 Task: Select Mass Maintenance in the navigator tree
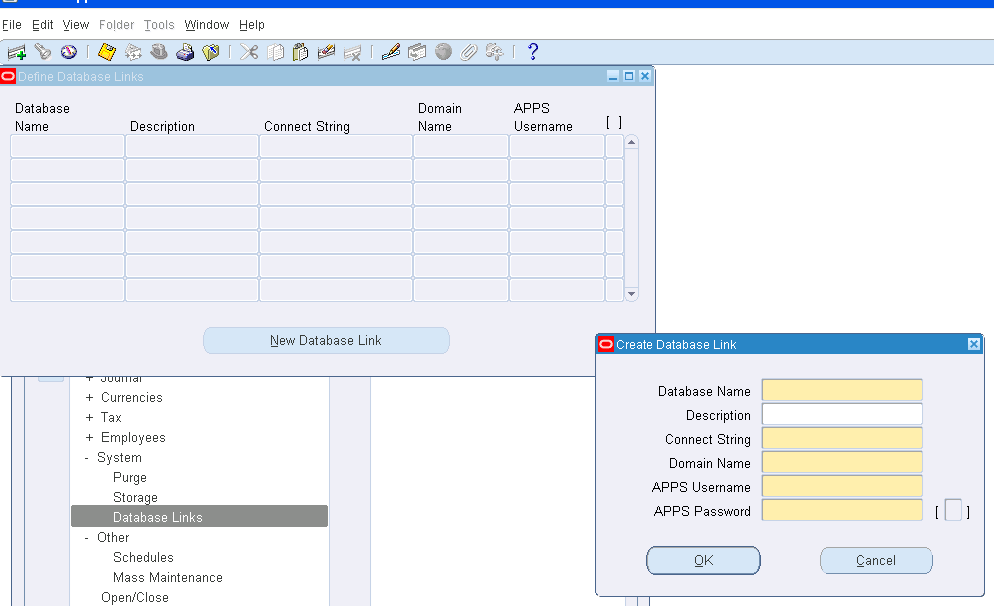pos(168,577)
